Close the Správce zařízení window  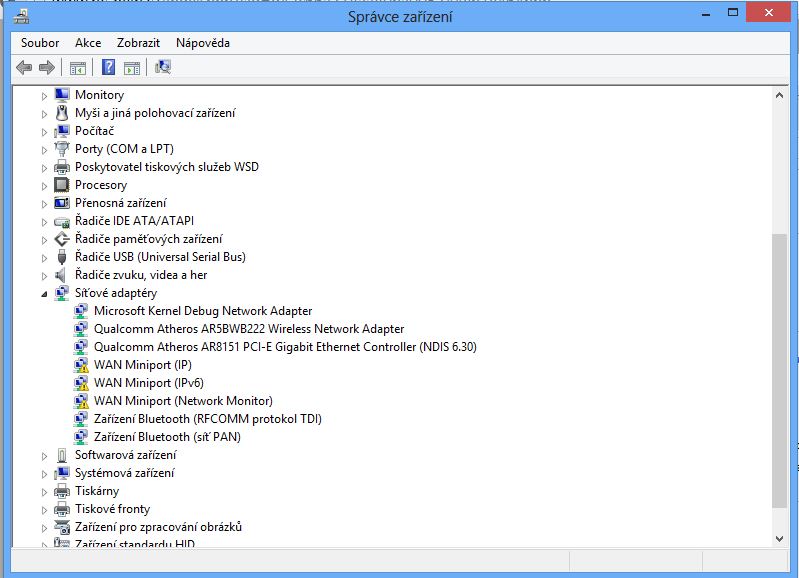click(768, 13)
